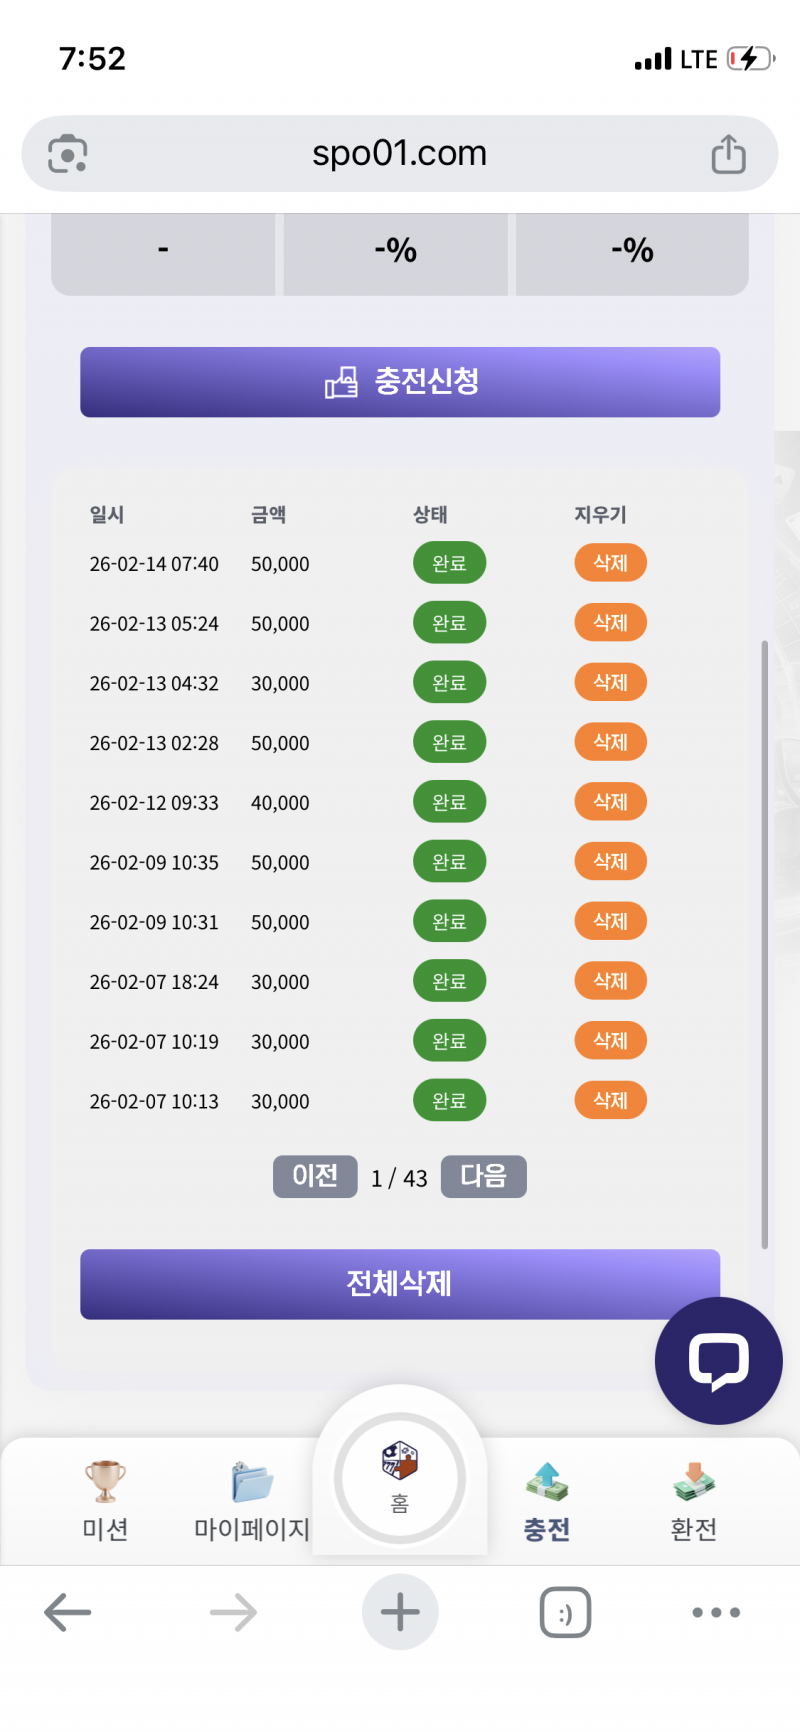This screenshot has width=800, height=1732.
Task: Open 마이페이지 folder icon
Action: pos(251,1482)
